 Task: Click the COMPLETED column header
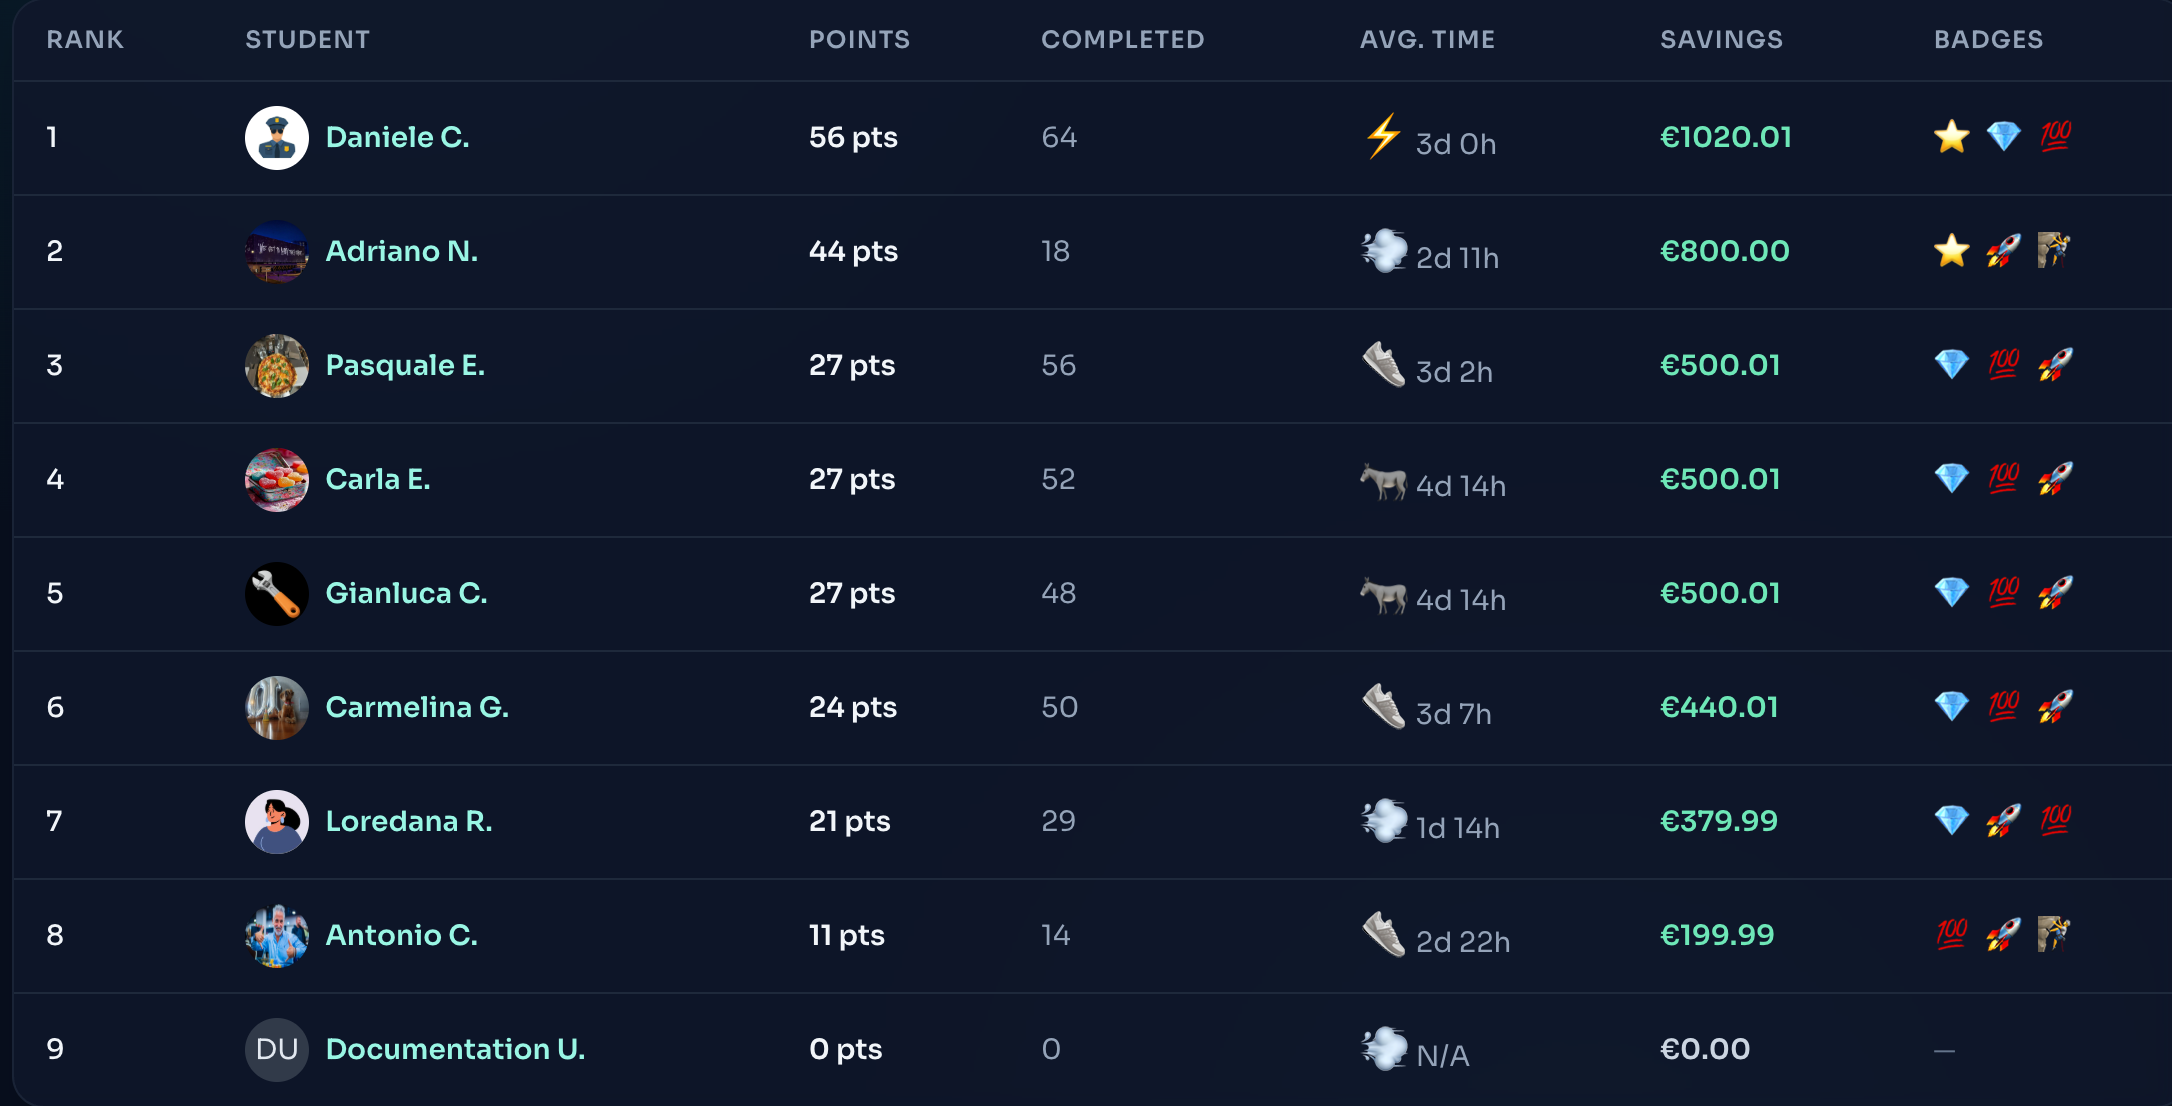[1122, 40]
